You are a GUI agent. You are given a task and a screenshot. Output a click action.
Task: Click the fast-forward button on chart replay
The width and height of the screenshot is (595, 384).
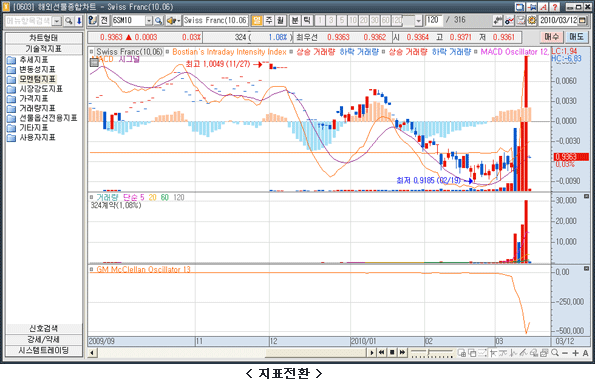tap(402, 353)
